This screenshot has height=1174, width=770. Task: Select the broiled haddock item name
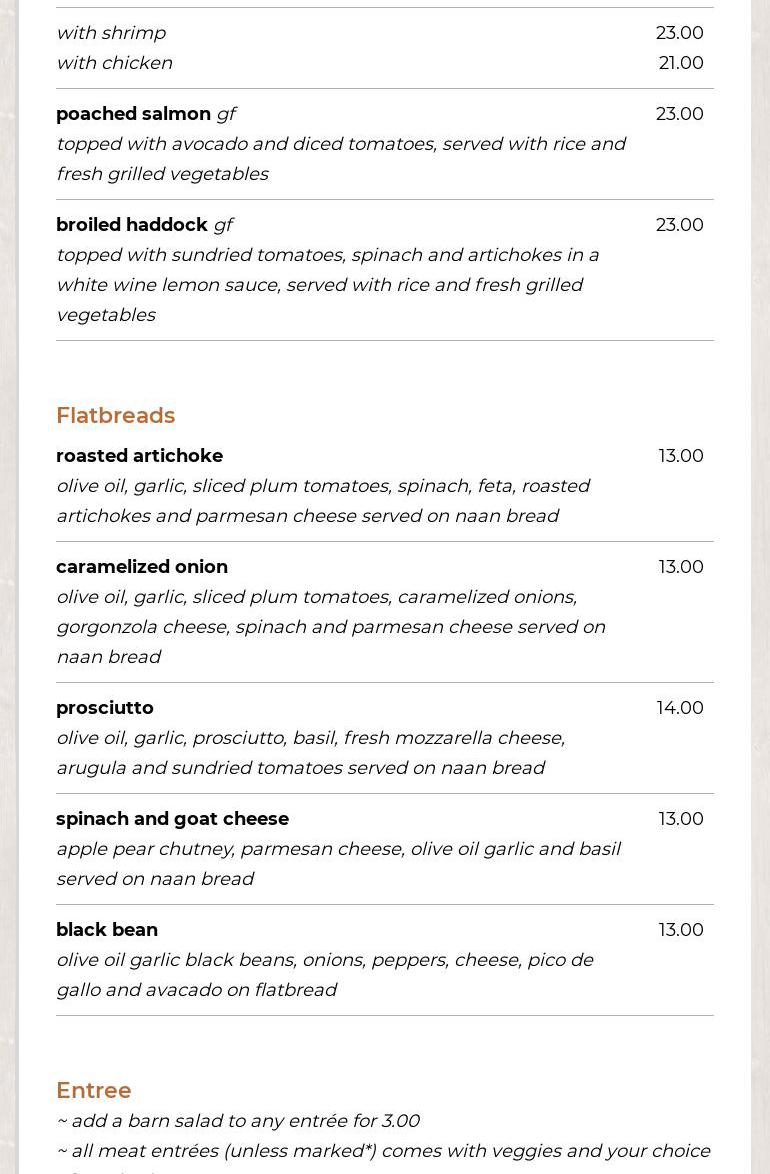point(131,225)
